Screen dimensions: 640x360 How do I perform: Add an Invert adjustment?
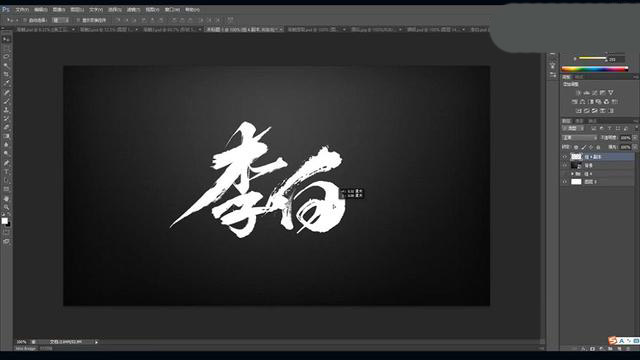click(x=578, y=111)
